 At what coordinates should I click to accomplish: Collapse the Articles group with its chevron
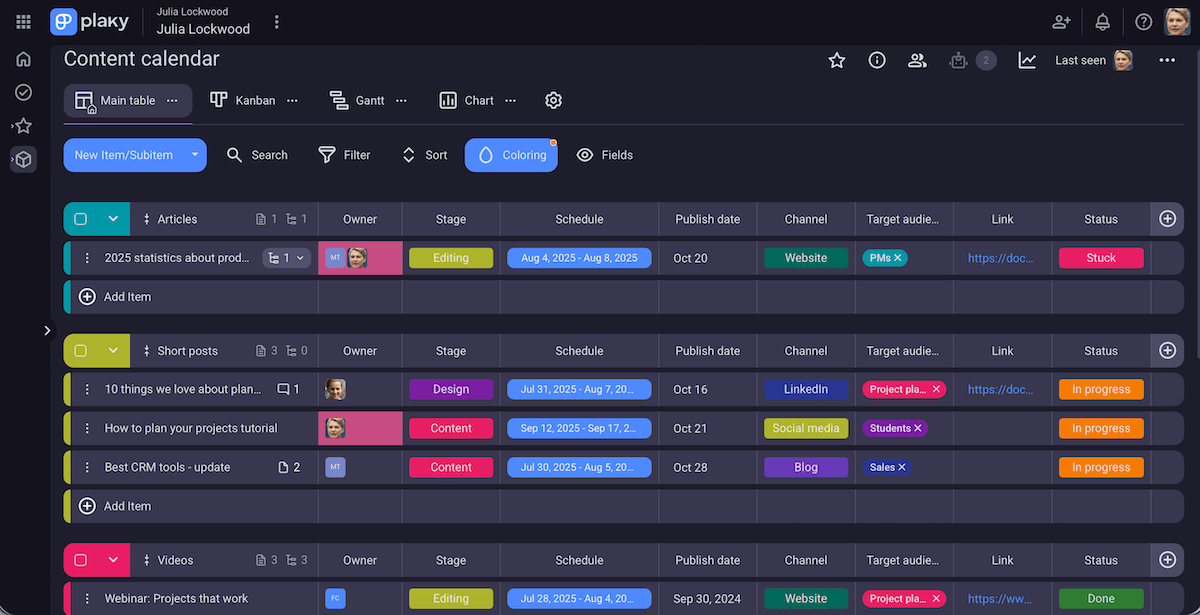pos(112,219)
